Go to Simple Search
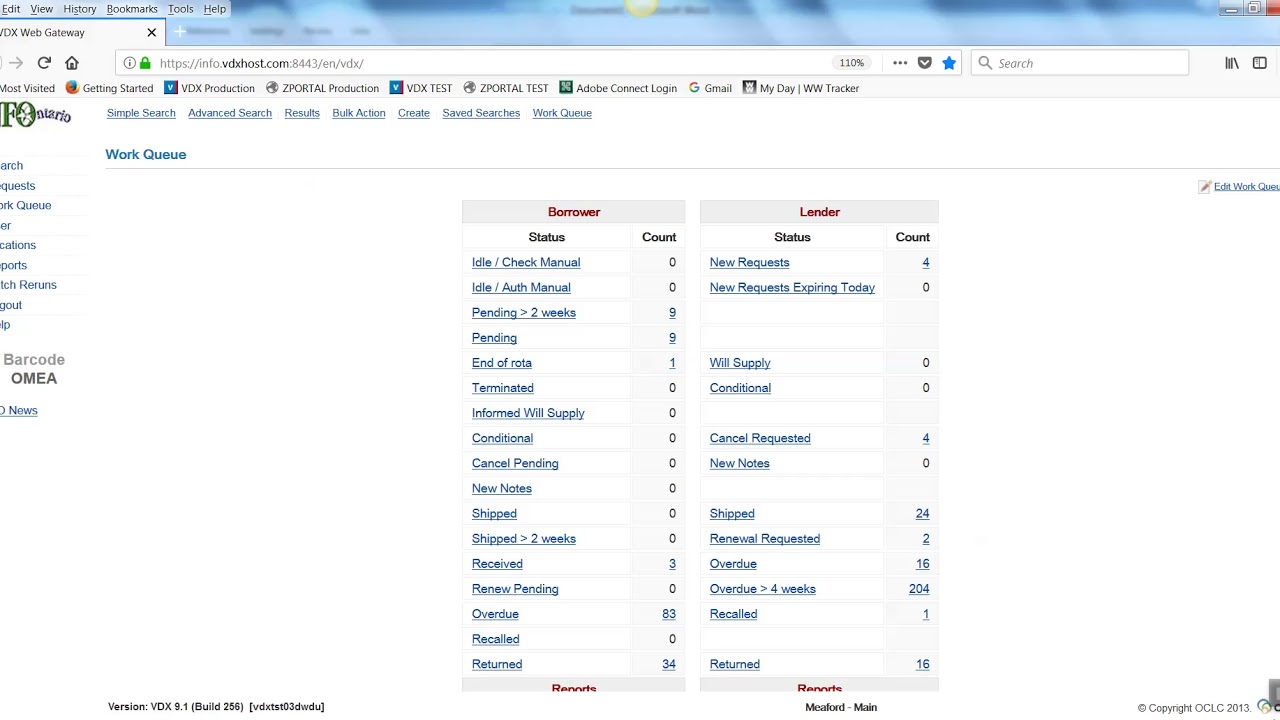This screenshot has height=720, width=1280. click(141, 113)
